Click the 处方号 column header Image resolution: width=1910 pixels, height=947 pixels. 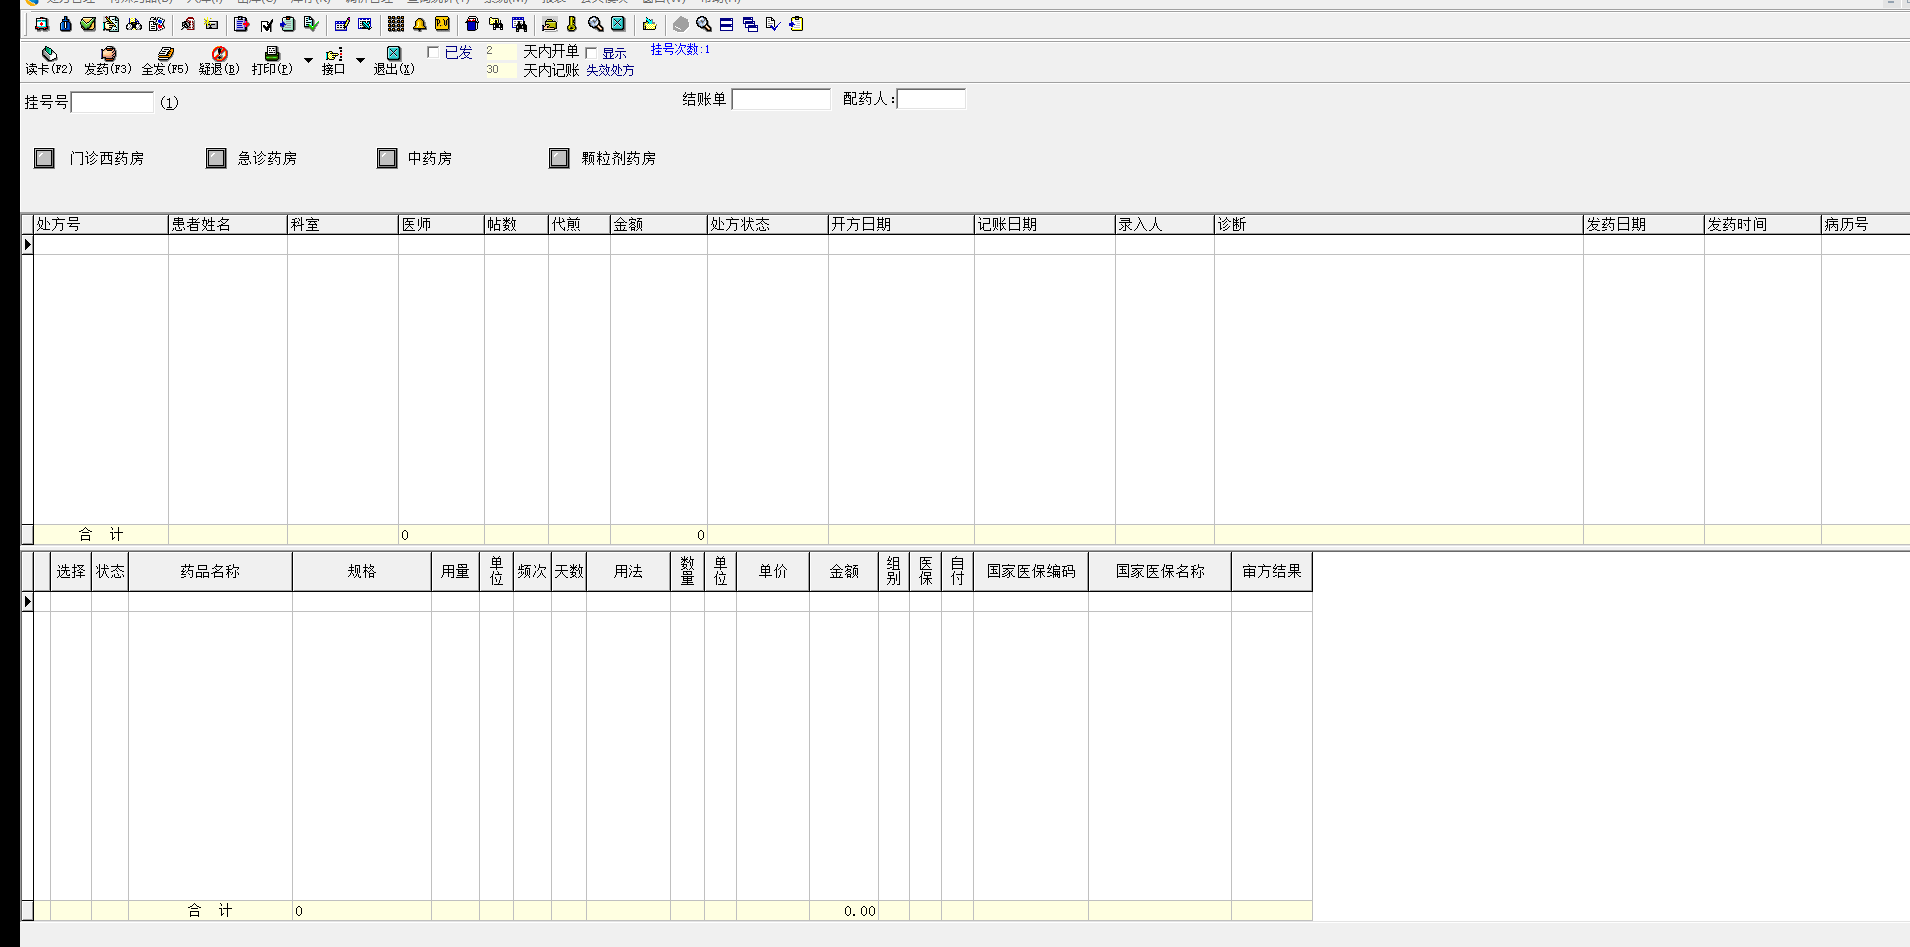(x=101, y=224)
